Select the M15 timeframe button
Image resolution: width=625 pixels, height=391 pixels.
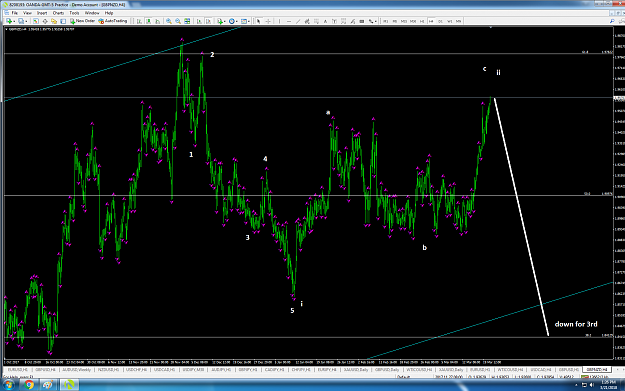click(x=404, y=21)
